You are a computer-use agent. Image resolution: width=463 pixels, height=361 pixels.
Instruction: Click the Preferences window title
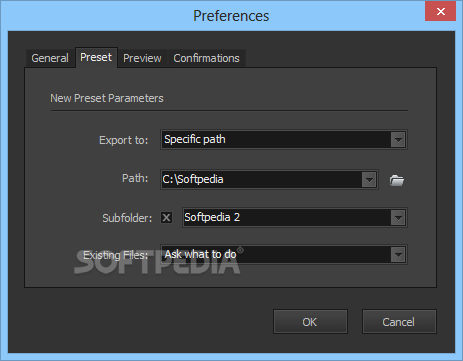tap(231, 16)
